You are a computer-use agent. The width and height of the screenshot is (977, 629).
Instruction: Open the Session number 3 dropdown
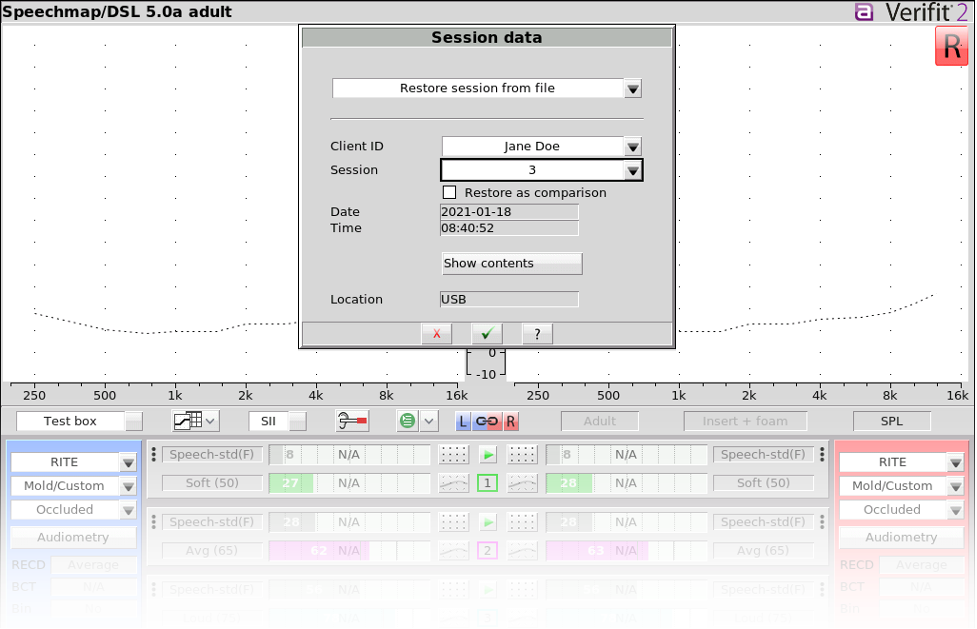pos(633,171)
